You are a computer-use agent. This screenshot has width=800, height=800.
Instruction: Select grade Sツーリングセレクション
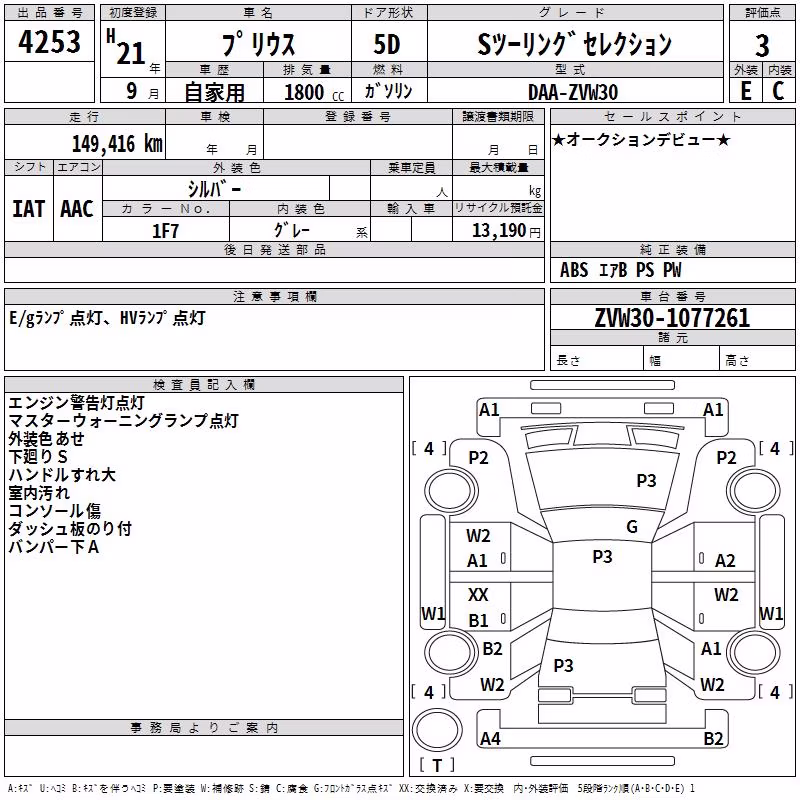[574, 44]
